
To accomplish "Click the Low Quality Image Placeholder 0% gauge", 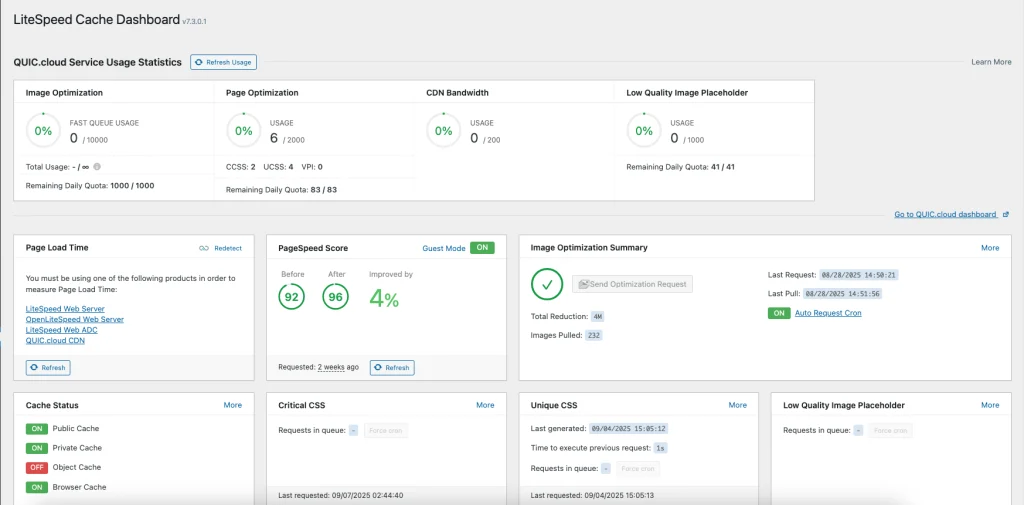I will 644,131.
